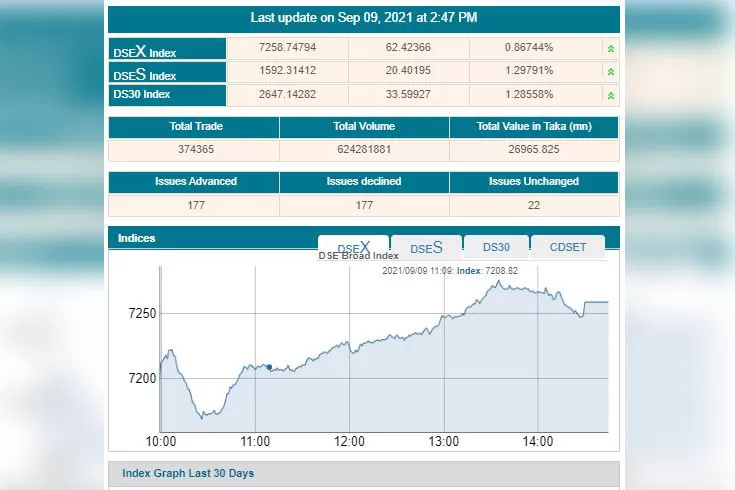This screenshot has width=735, height=490.
Task: Click the 13:00 x-axis label
Action: [x=443, y=442]
